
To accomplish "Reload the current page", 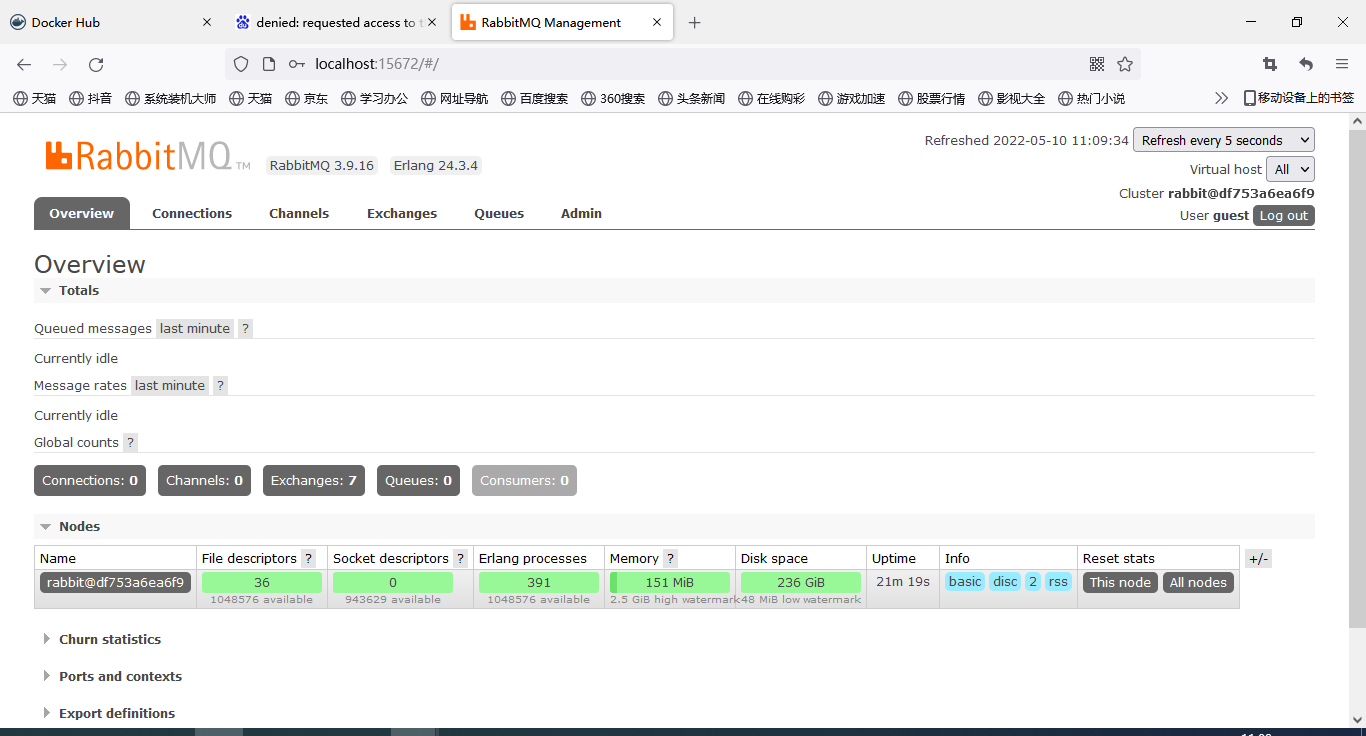I will point(96,64).
